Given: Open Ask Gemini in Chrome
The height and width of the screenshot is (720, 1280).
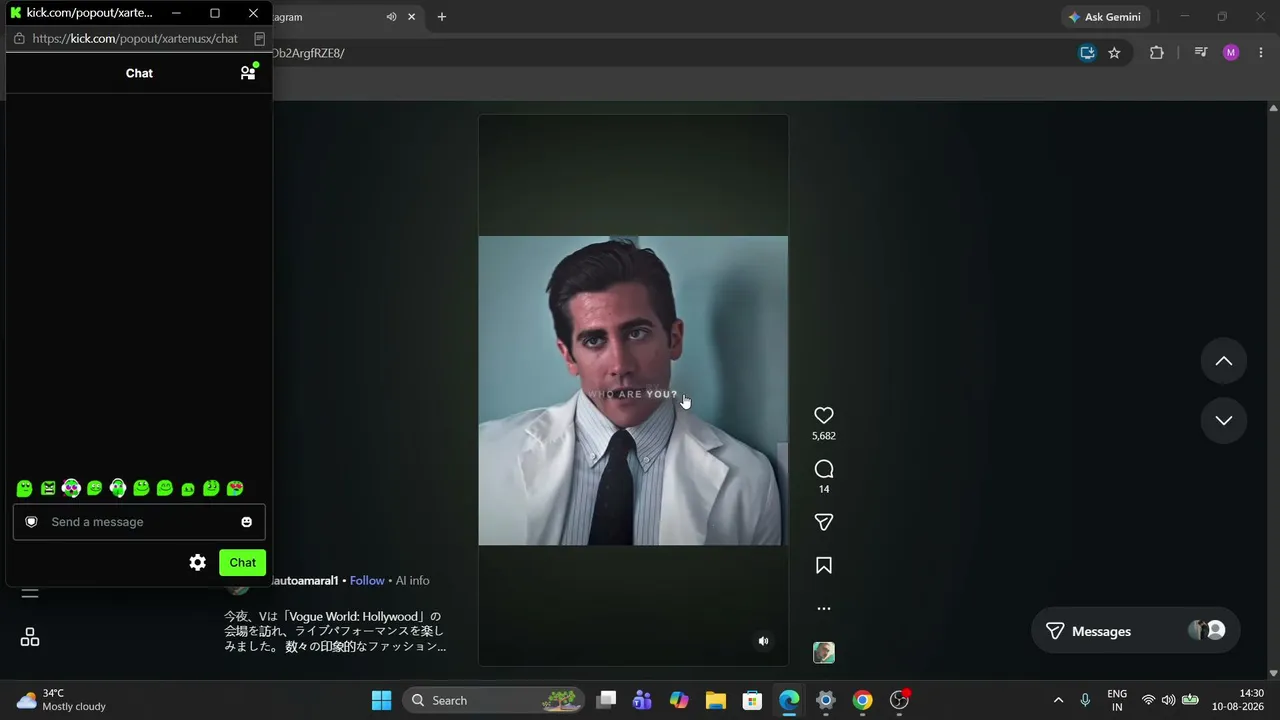Looking at the screenshot, I should (x=1105, y=17).
